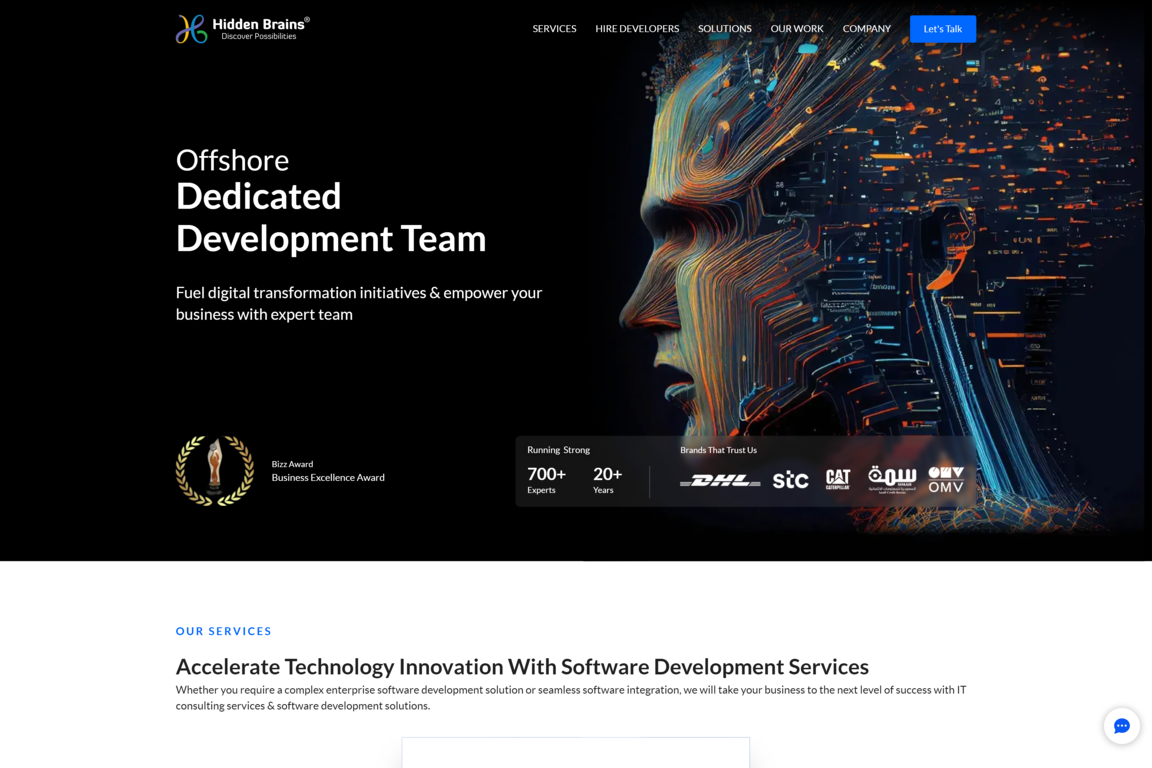Image resolution: width=1152 pixels, height=768 pixels.
Task: Click the 700+ Experts statistic
Action: pyautogui.click(x=546, y=480)
